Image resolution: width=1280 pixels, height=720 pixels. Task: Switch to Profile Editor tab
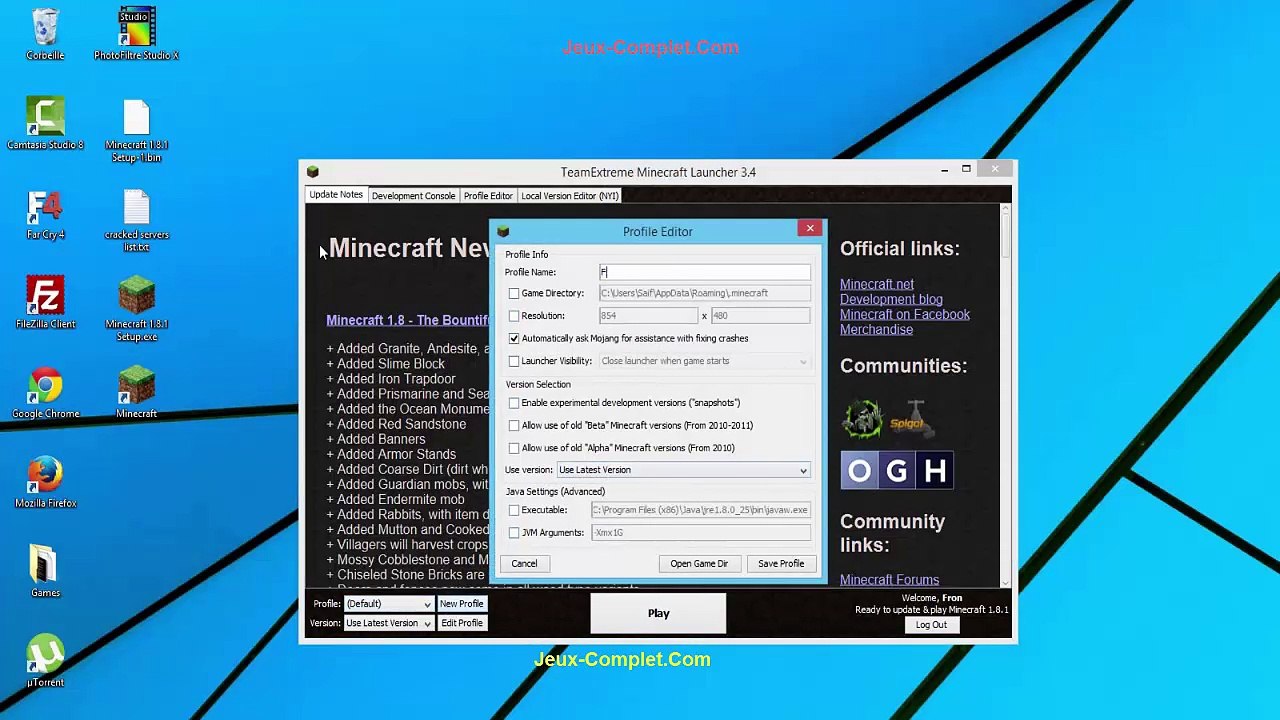(x=488, y=196)
